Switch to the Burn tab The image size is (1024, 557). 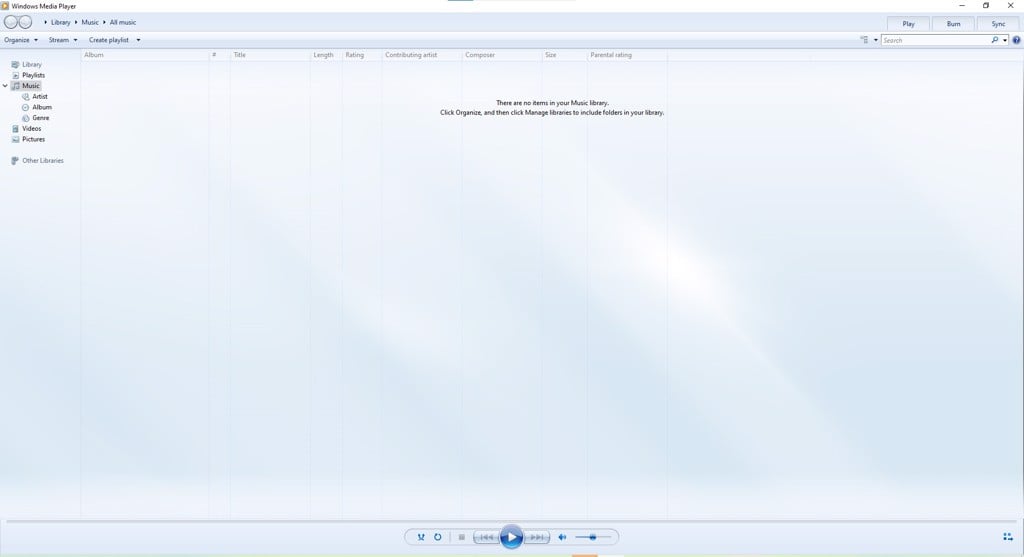point(953,23)
